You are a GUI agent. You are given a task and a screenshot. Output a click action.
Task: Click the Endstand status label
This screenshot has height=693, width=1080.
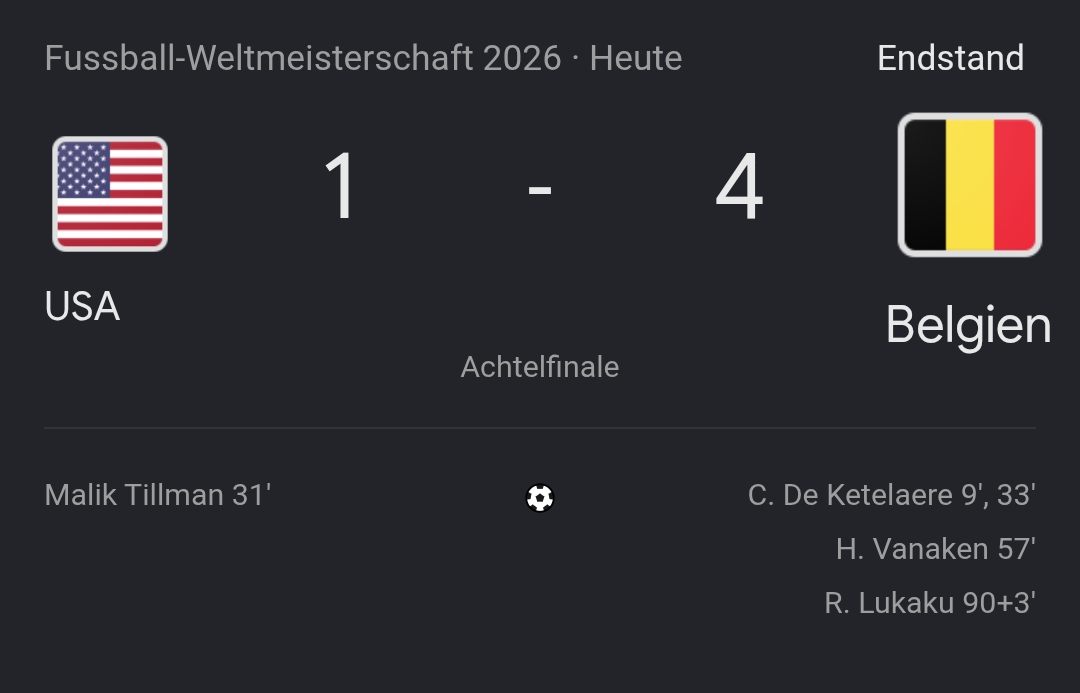pyautogui.click(x=951, y=58)
